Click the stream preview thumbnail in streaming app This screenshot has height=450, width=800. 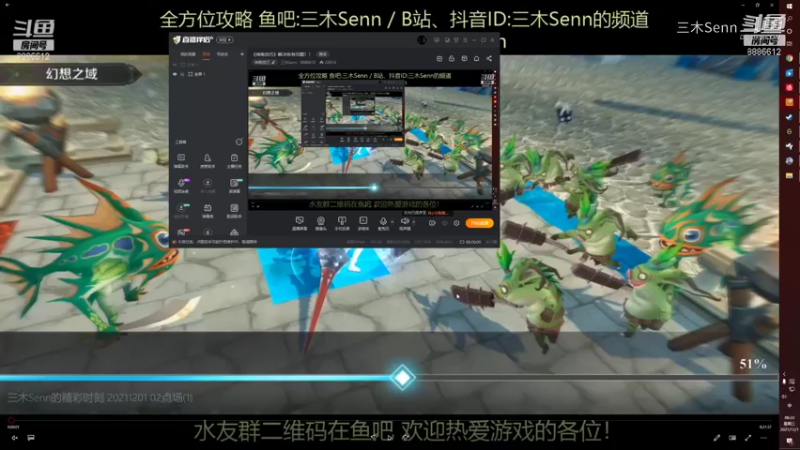click(x=371, y=141)
